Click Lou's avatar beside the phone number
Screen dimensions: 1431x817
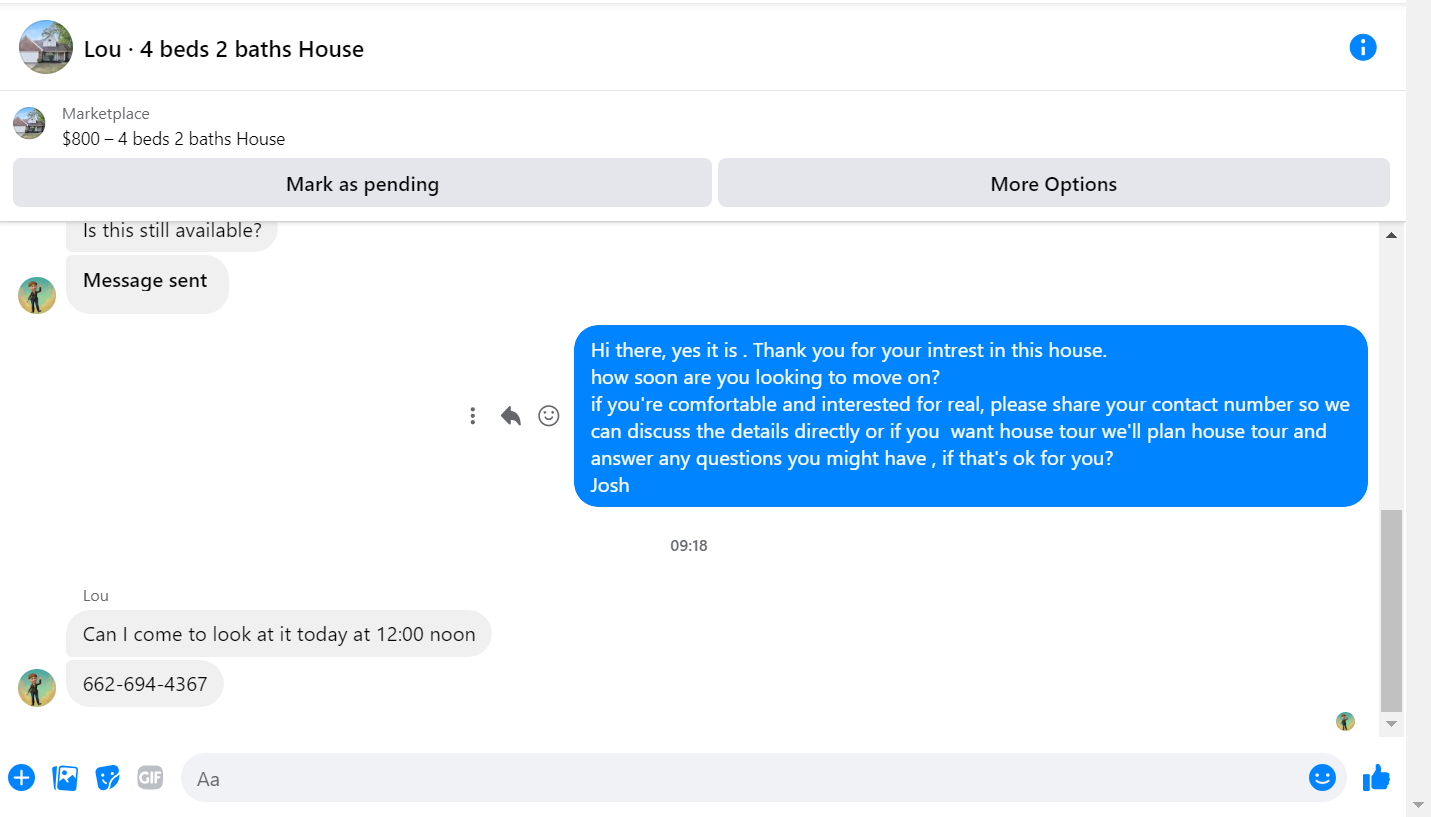click(37, 688)
